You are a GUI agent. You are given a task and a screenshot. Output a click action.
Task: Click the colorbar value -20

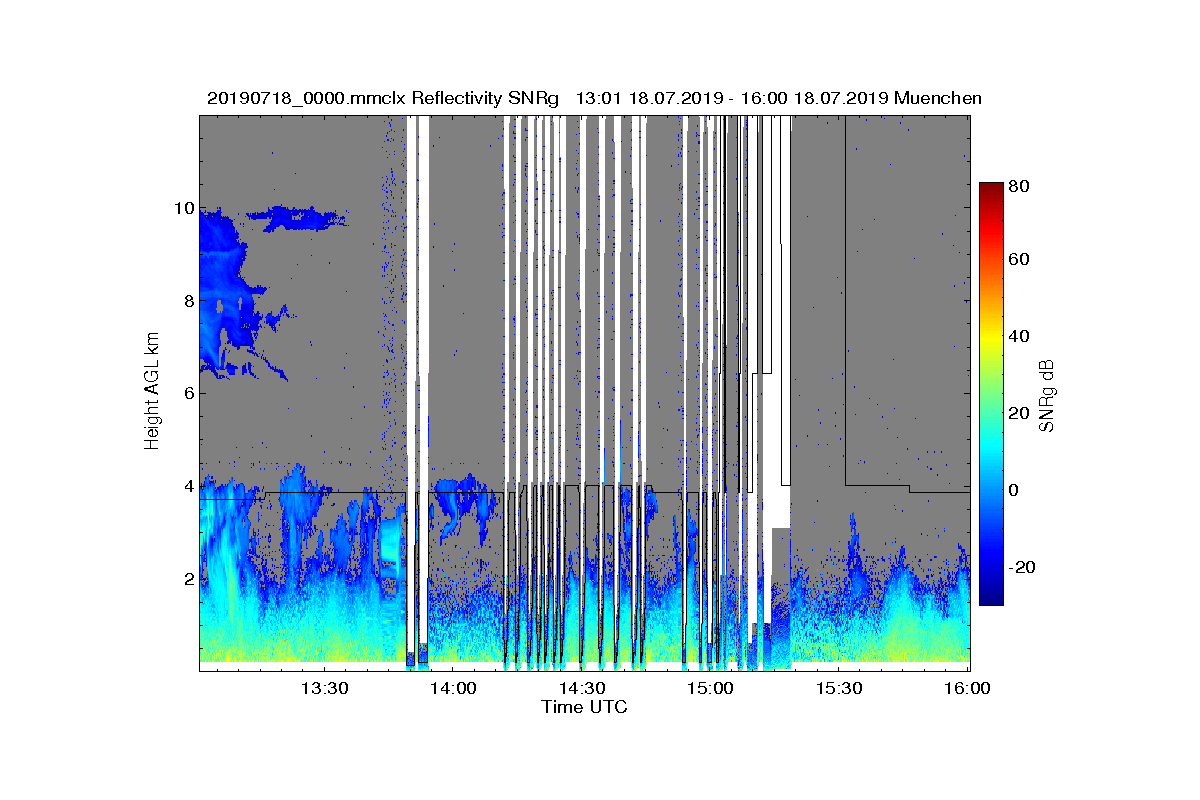[1024, 567]
